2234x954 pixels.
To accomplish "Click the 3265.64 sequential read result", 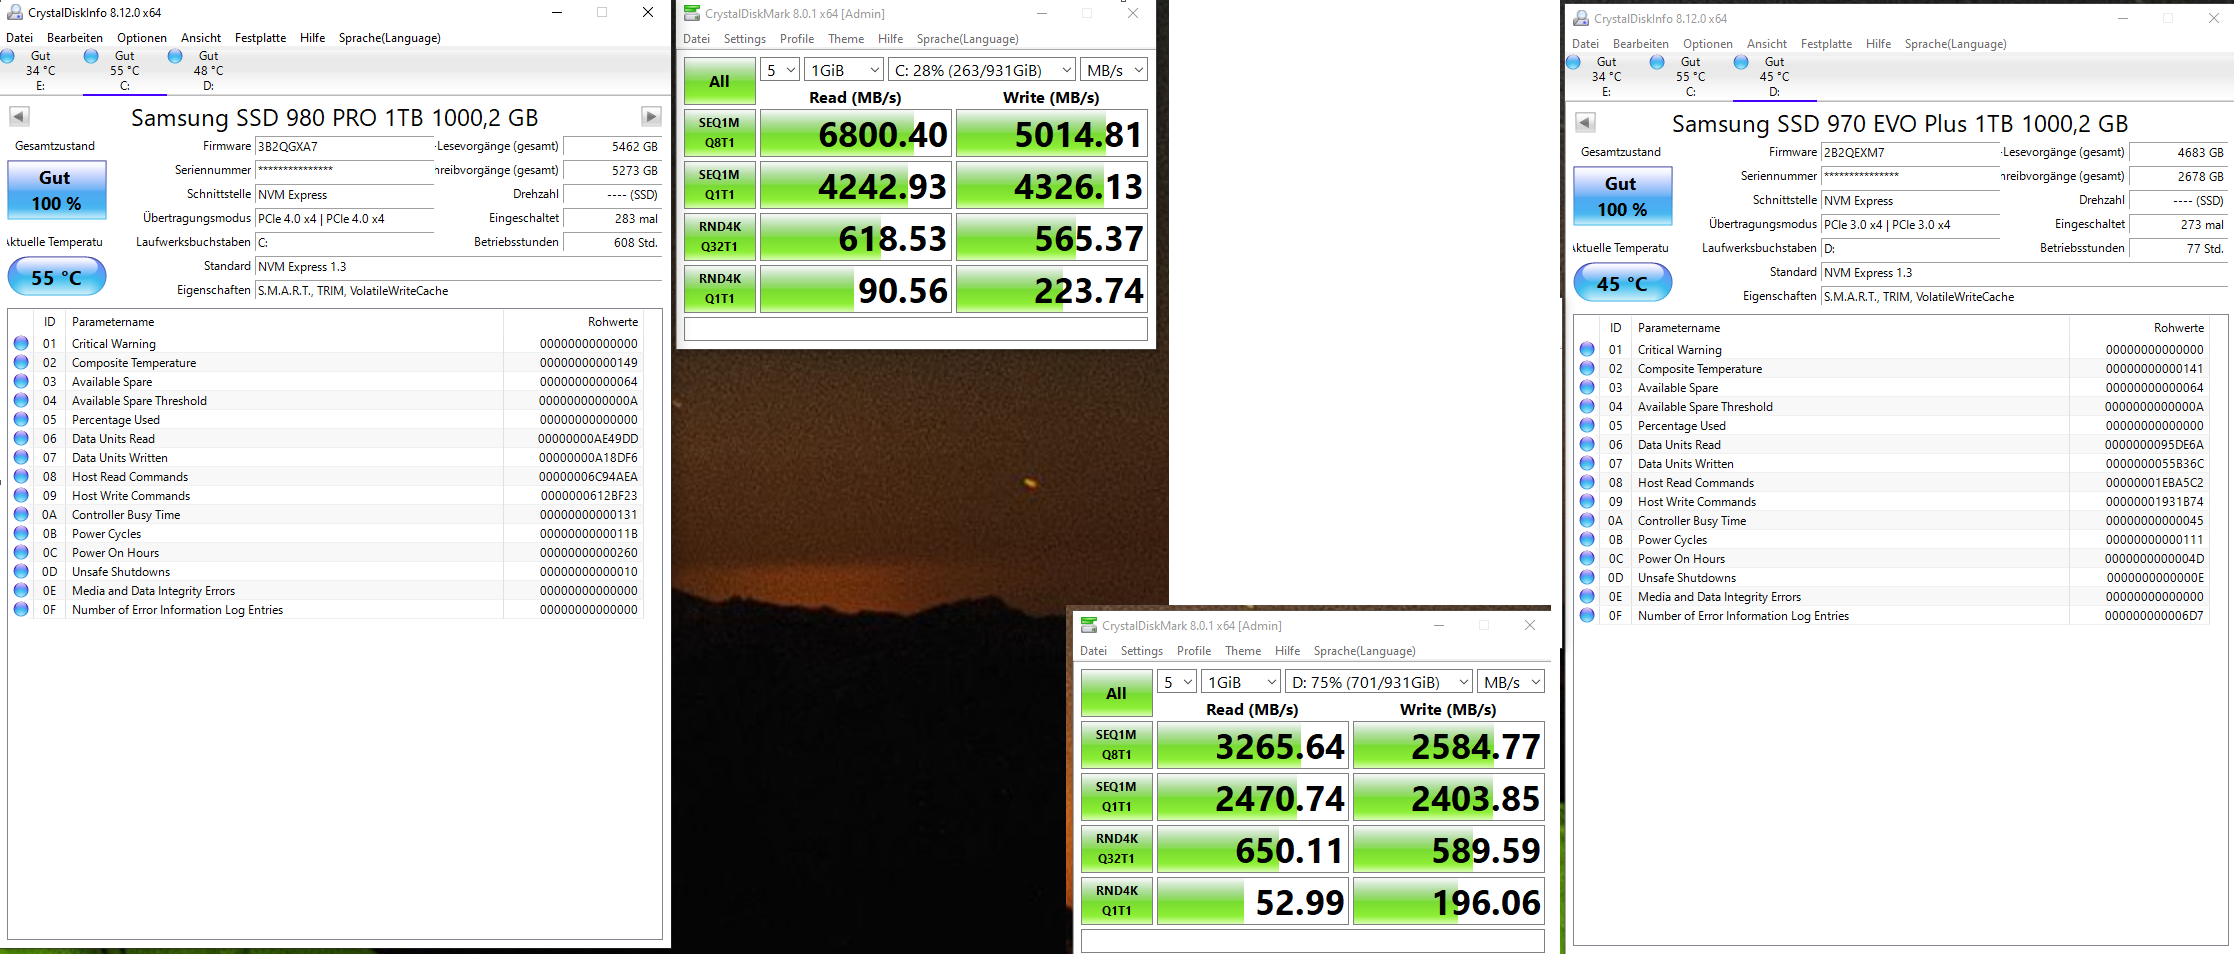I will [1253, 746].
